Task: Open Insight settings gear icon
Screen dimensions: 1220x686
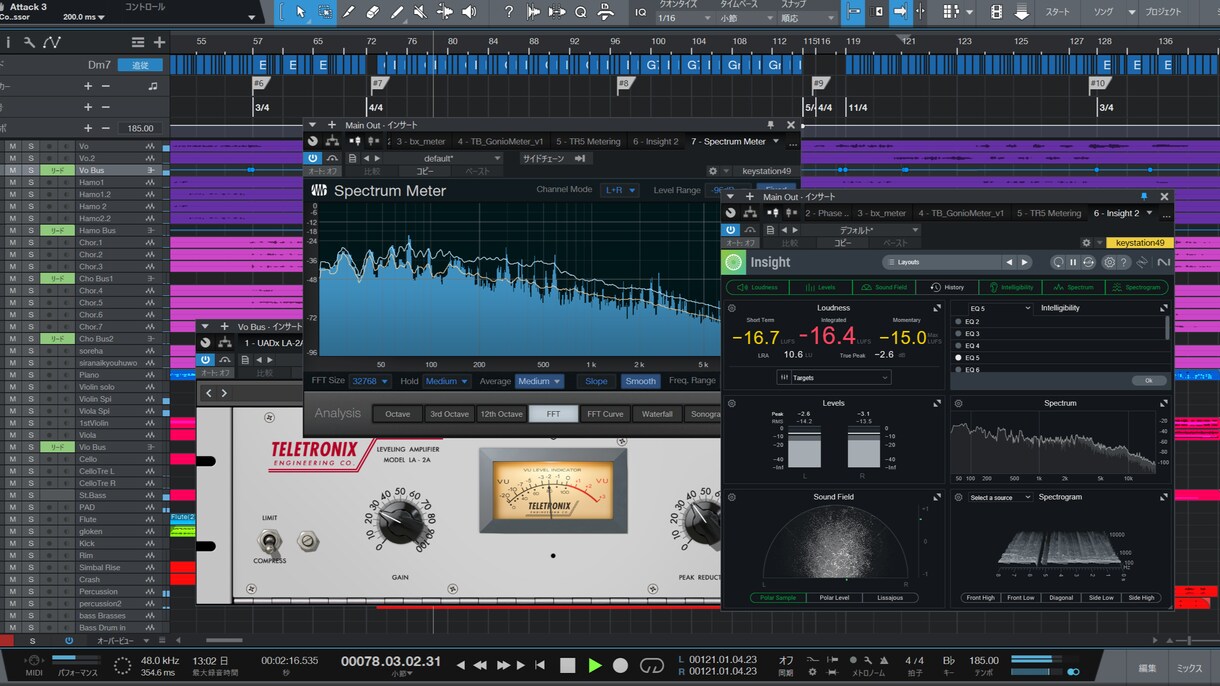Action: pyautogui.click(x=1109, y=262)
